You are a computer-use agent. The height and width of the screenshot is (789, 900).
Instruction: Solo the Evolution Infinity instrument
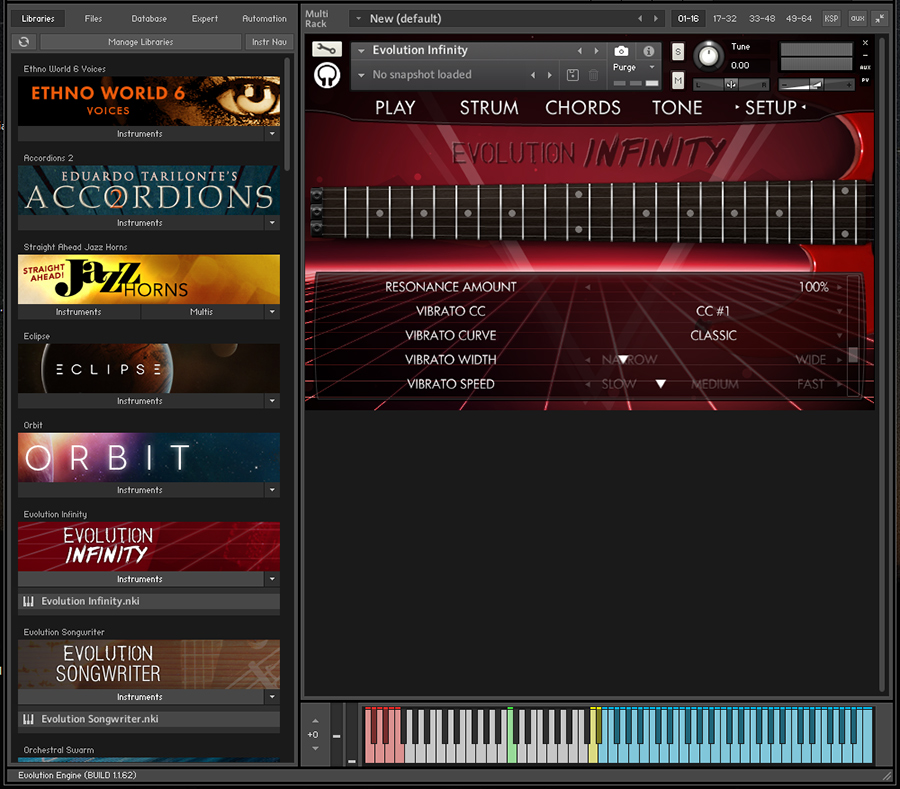pos(678,52)
